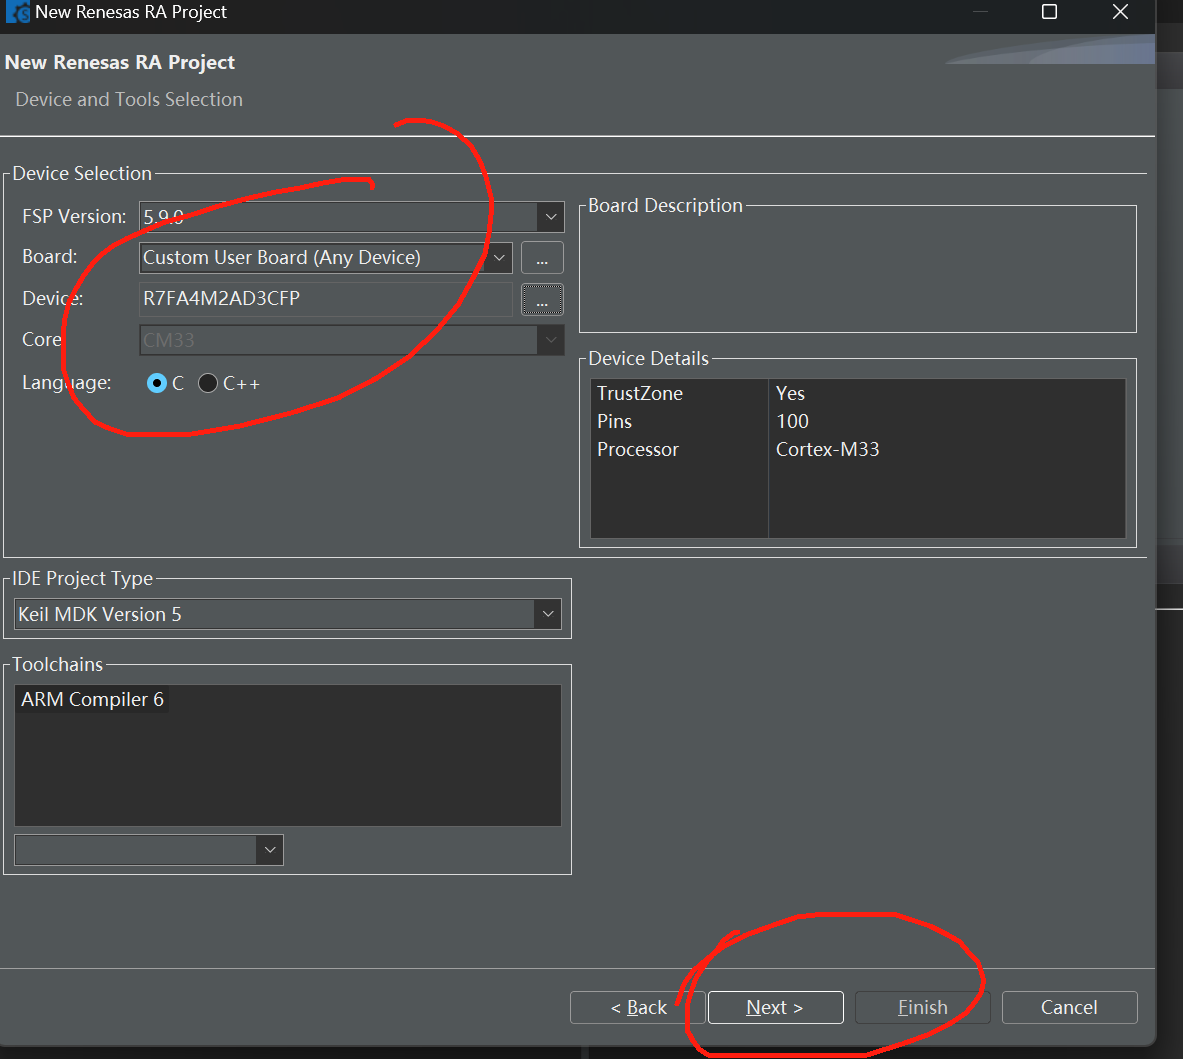Select the C++ language radio button

pos(208,383)
